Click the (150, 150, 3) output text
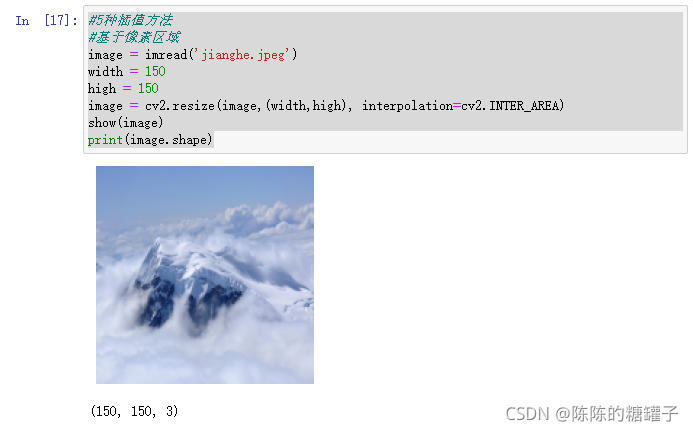Screen dimensions: 693x431 134,411
